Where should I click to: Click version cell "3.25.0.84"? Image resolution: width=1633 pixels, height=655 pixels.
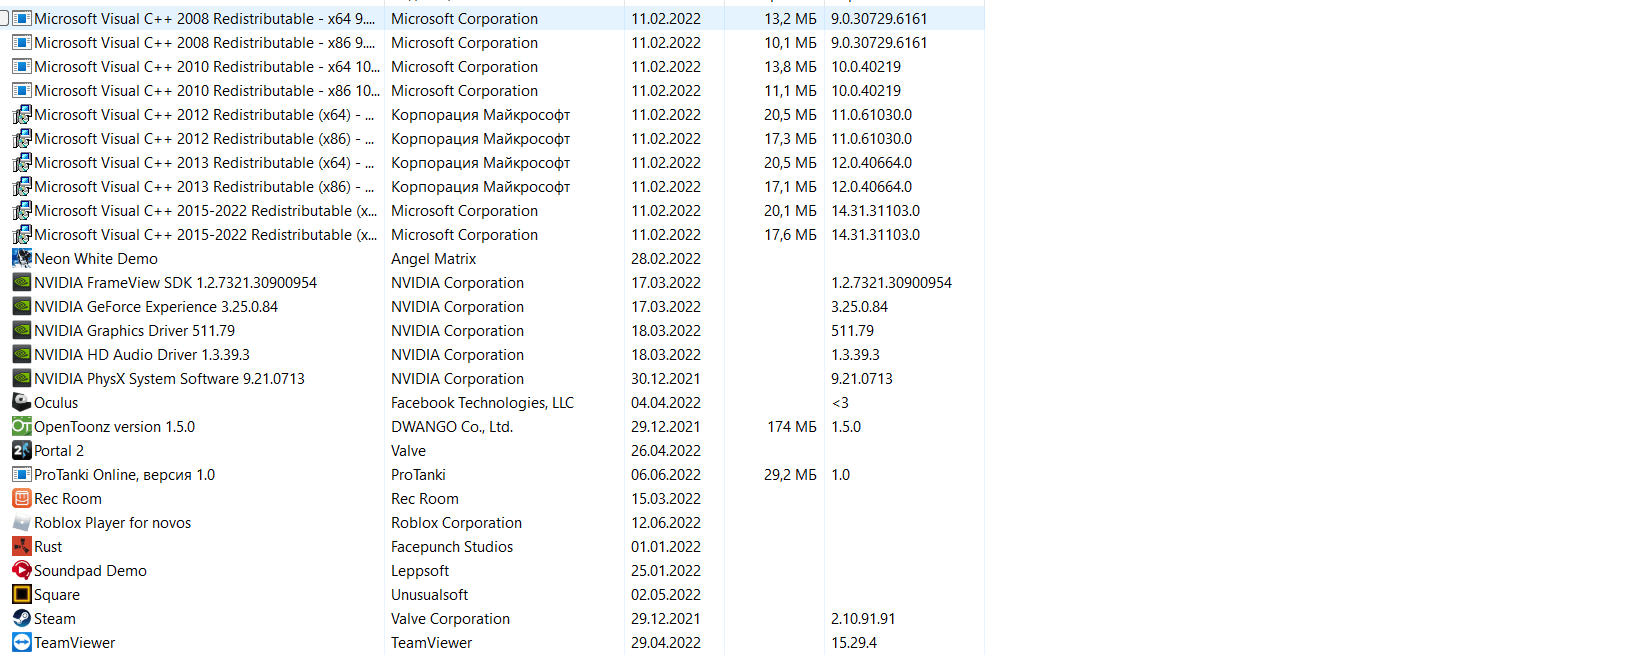(x=860, y=307)
